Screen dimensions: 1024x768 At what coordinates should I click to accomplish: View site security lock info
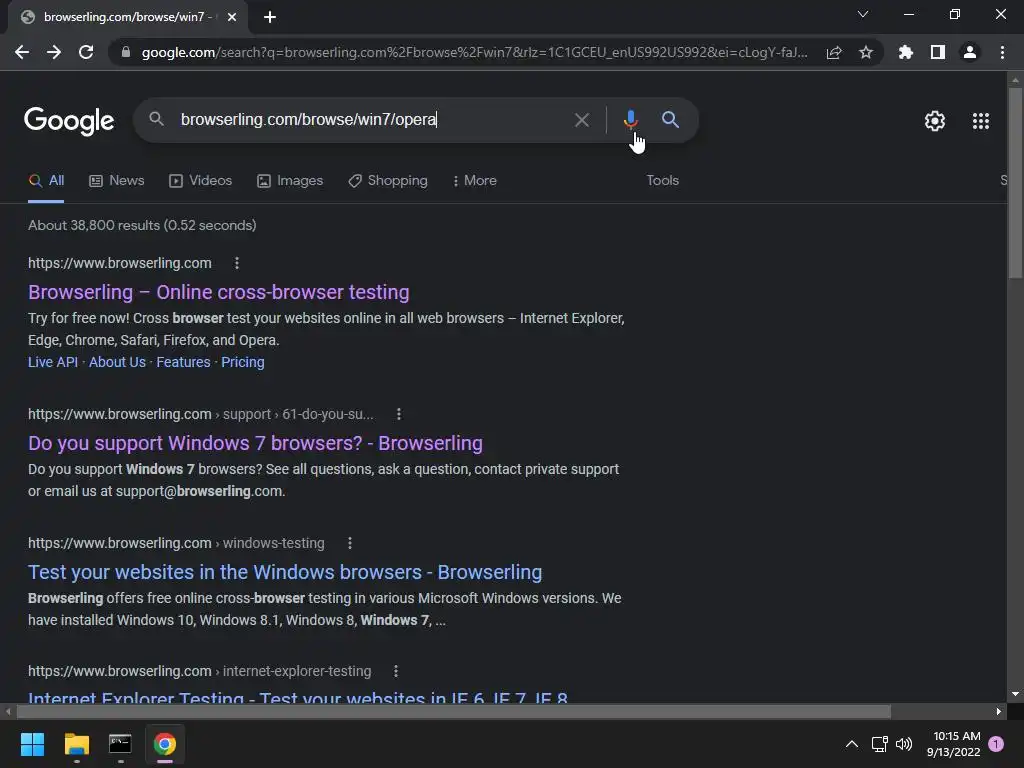[x=126, y=52]
